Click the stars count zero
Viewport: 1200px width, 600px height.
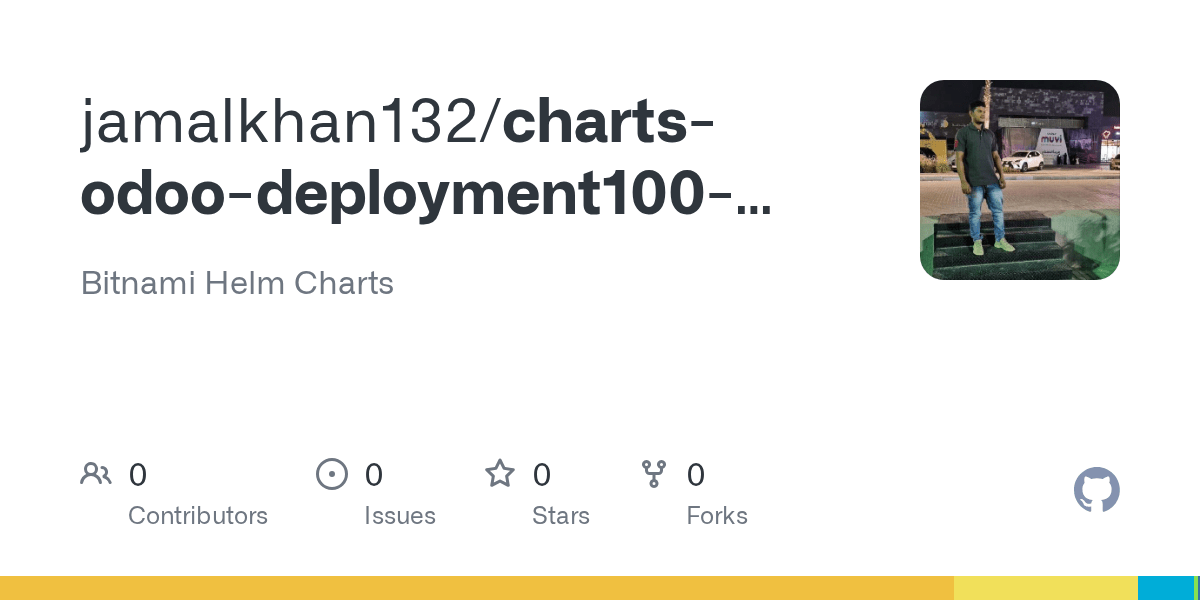pyautogui.click(x=542, y=475)
